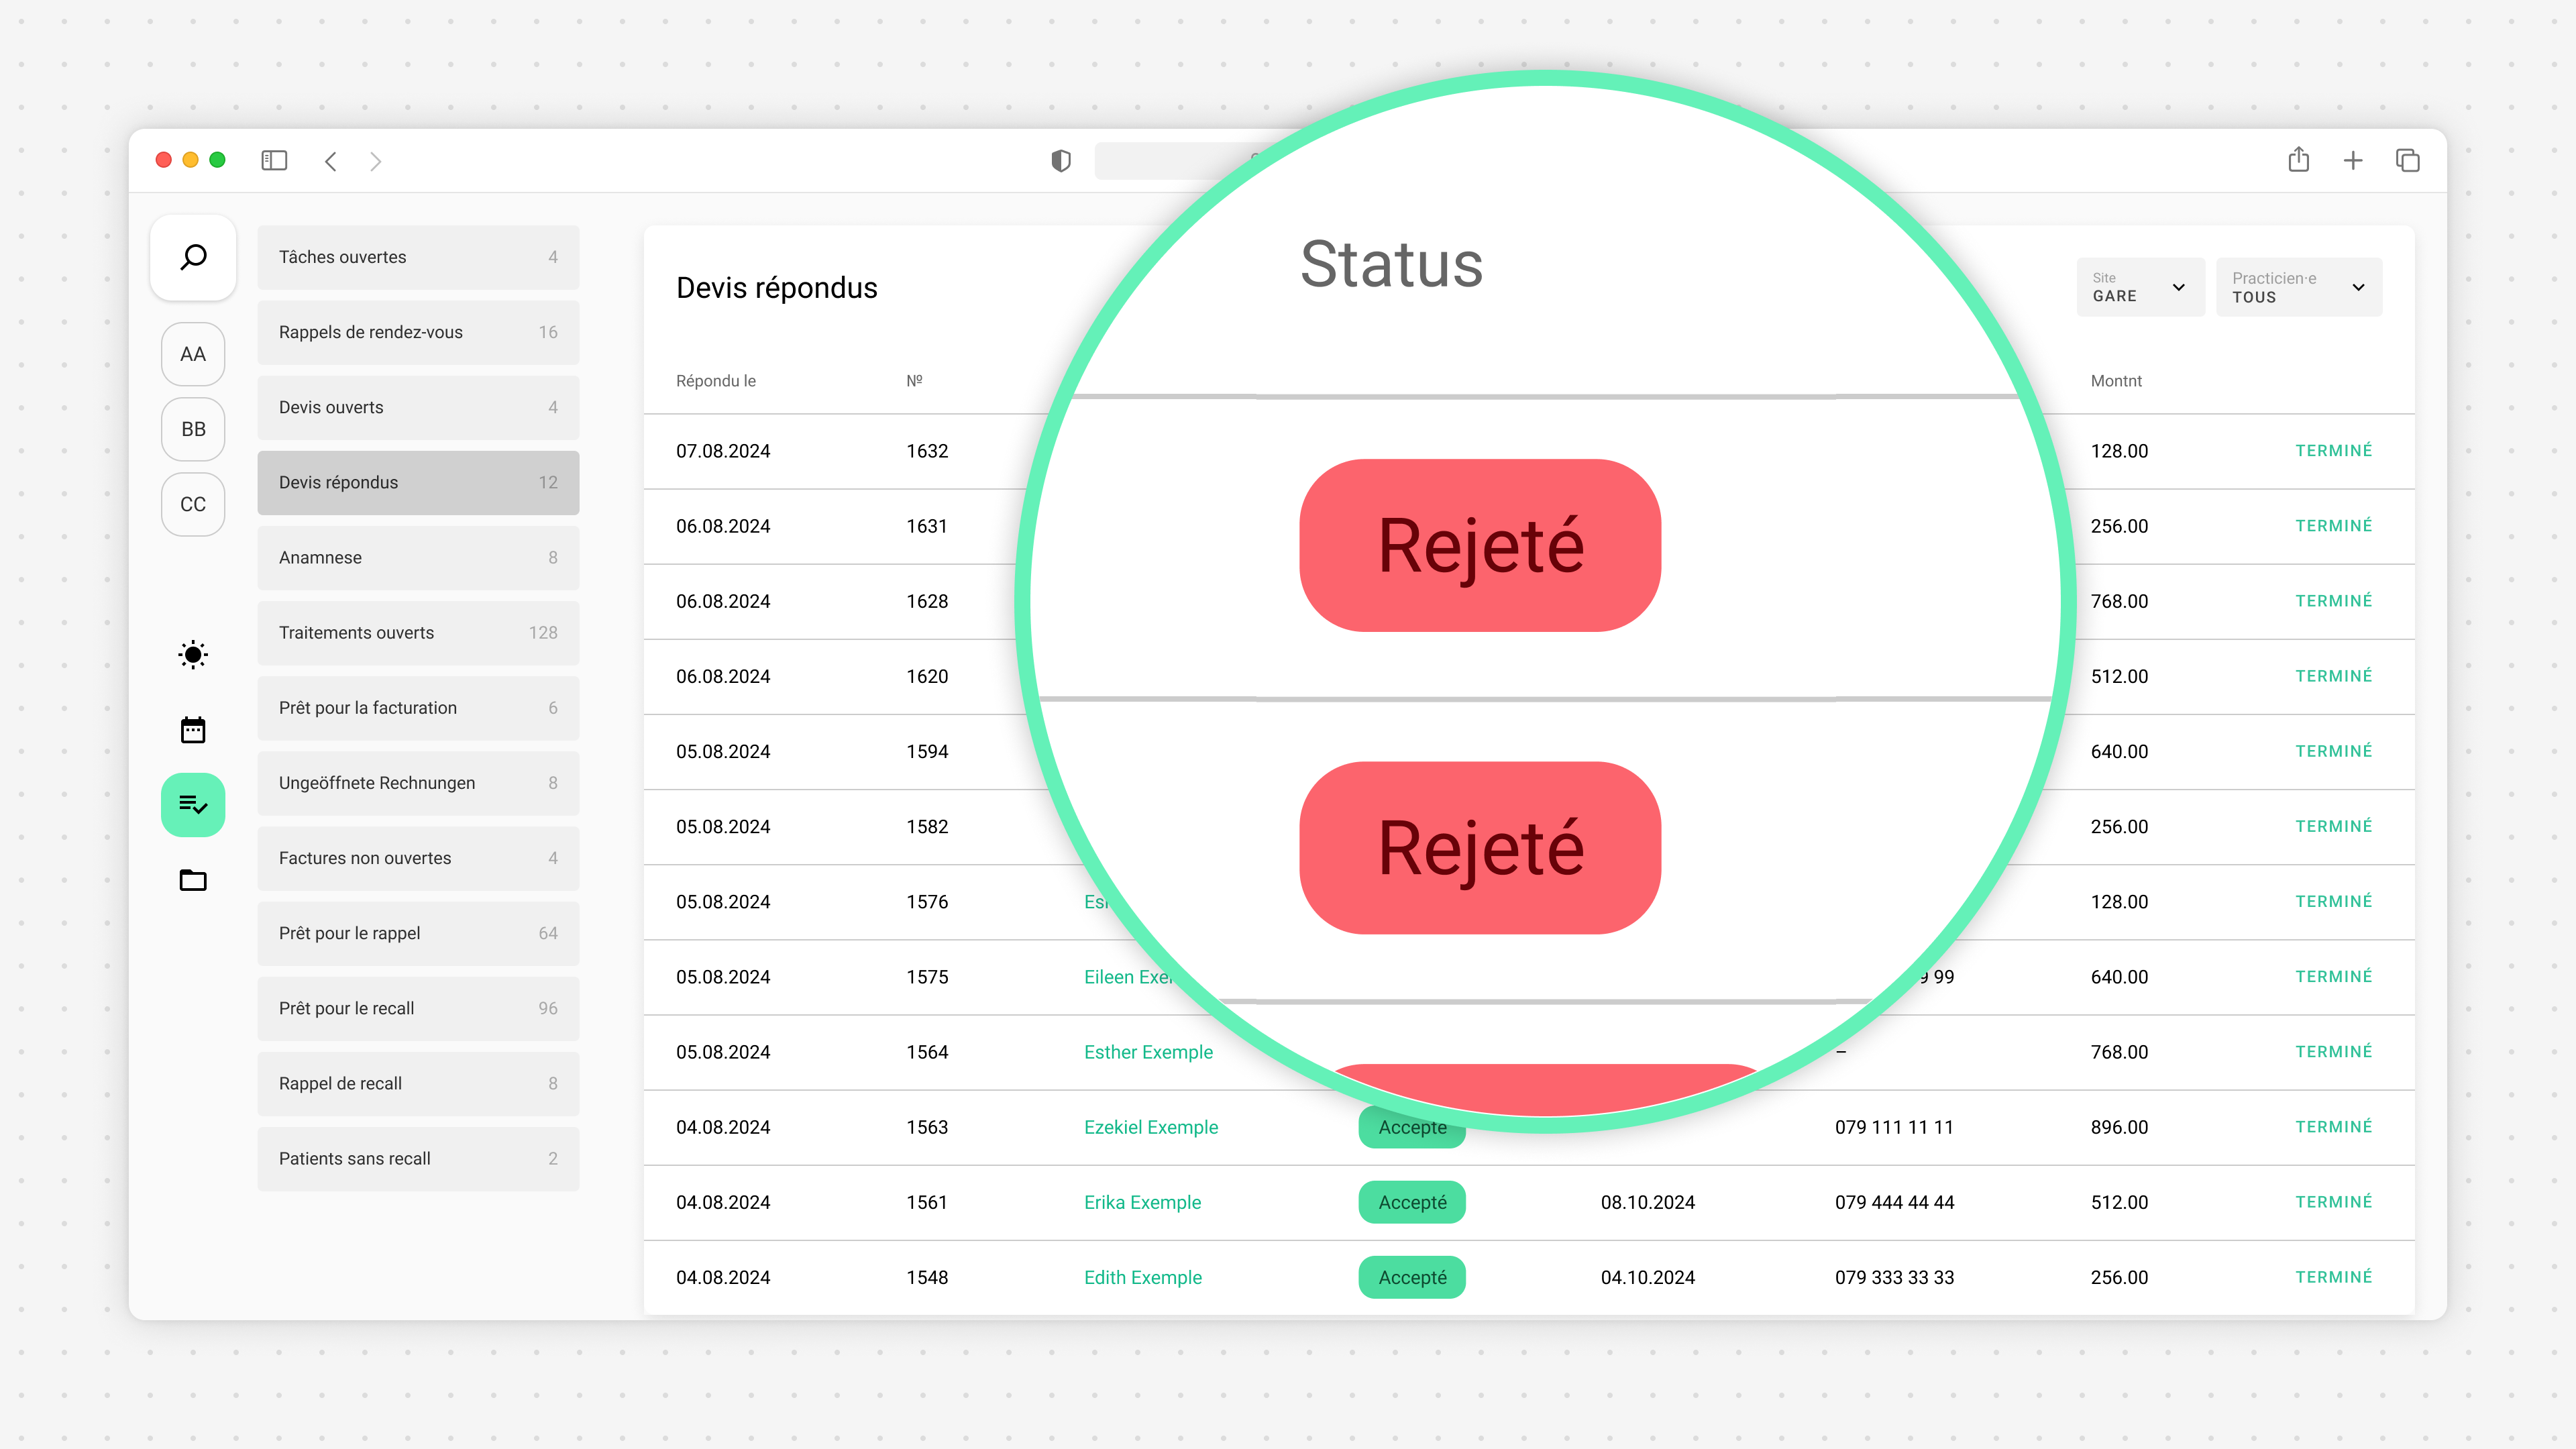Click the search magnifier icon
The width and height of the screenshot is (2576, 1449).
[x=193, y=257]
